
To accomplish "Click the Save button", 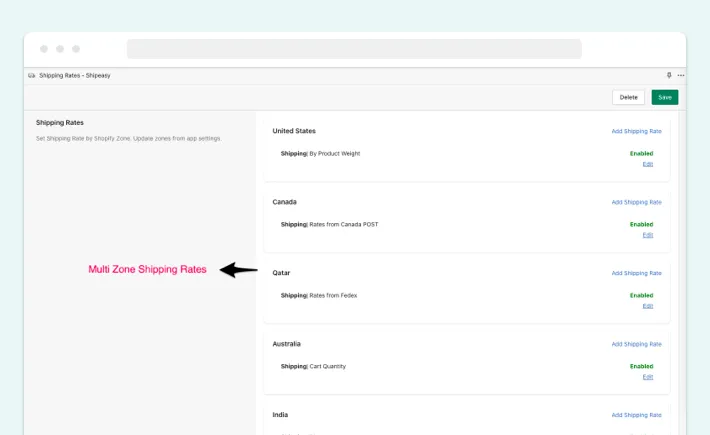I will coord(665,97).
